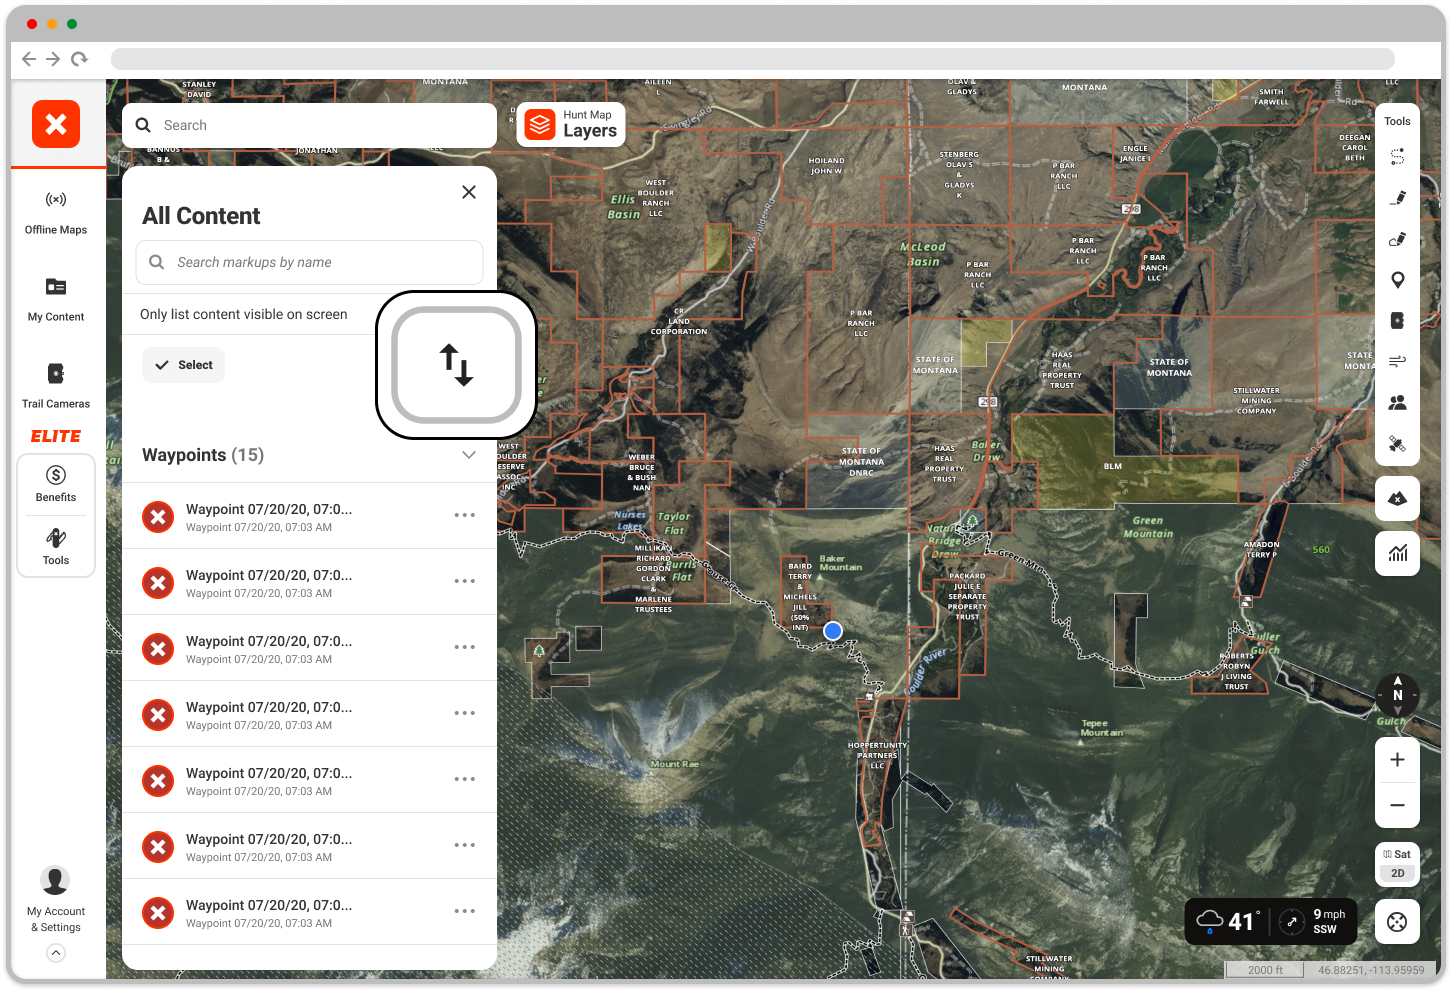
Task: Open My Account & Settings
Action: click(56, 900)
